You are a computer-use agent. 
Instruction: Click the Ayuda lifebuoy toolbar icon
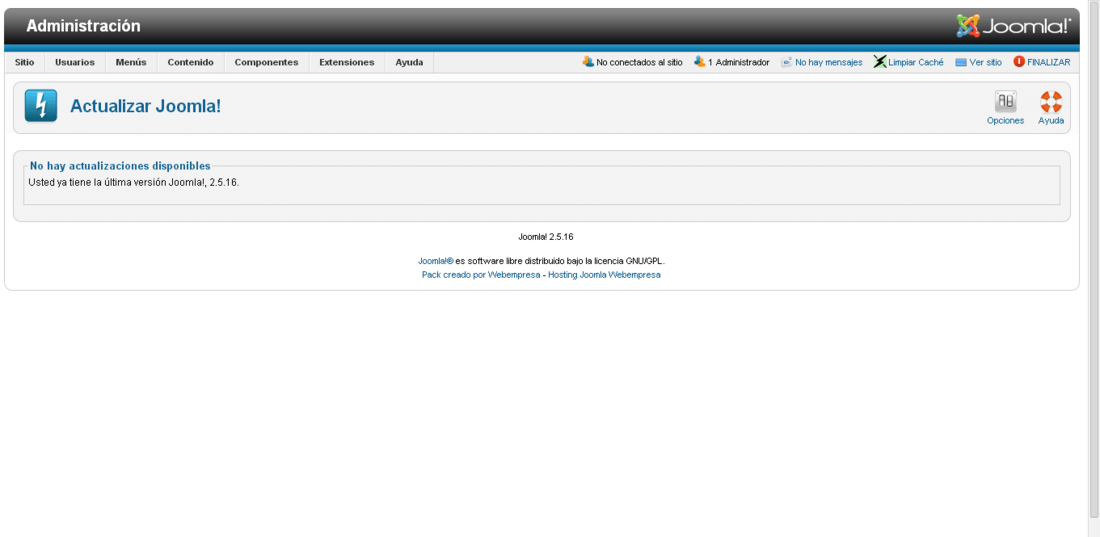[x=1051, y=102]
